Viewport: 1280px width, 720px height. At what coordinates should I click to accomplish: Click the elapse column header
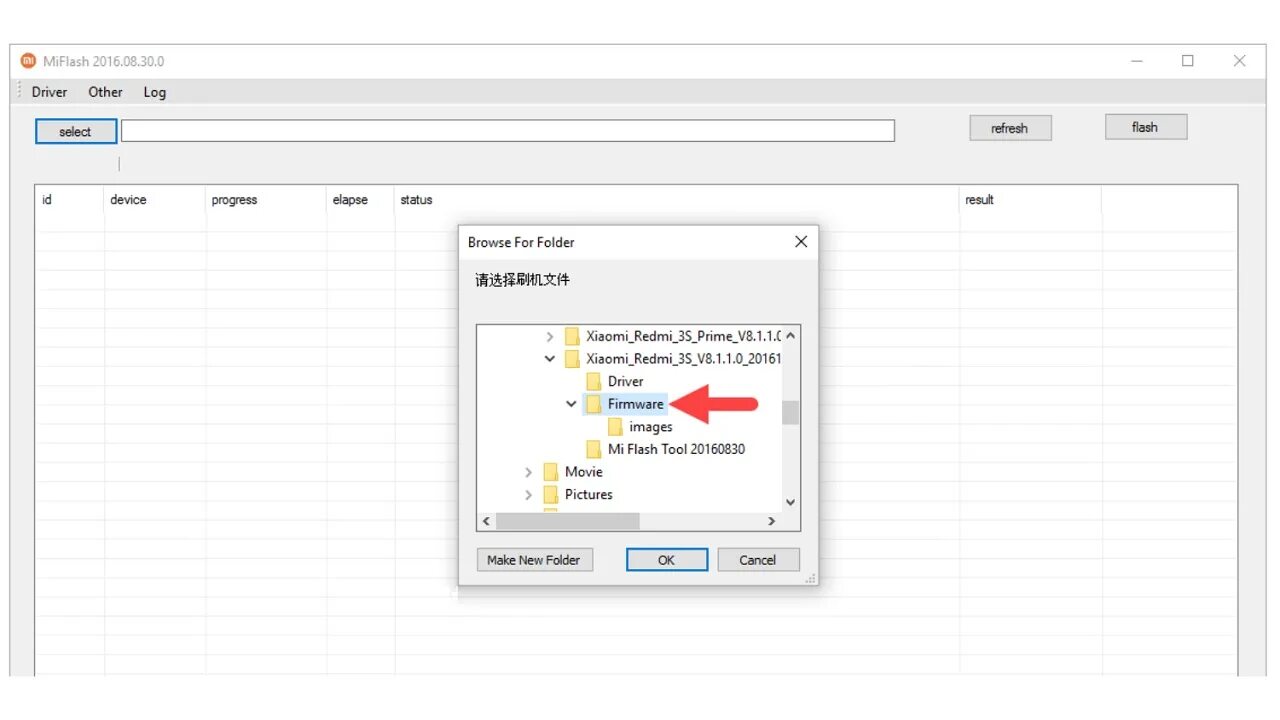click(361, 200)
